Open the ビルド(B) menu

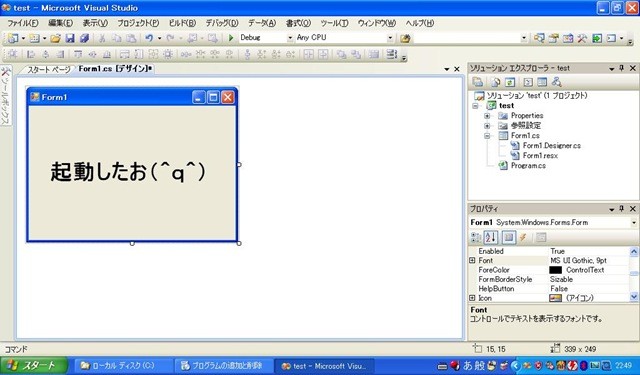pyautogui.click(x=182, y=23)
